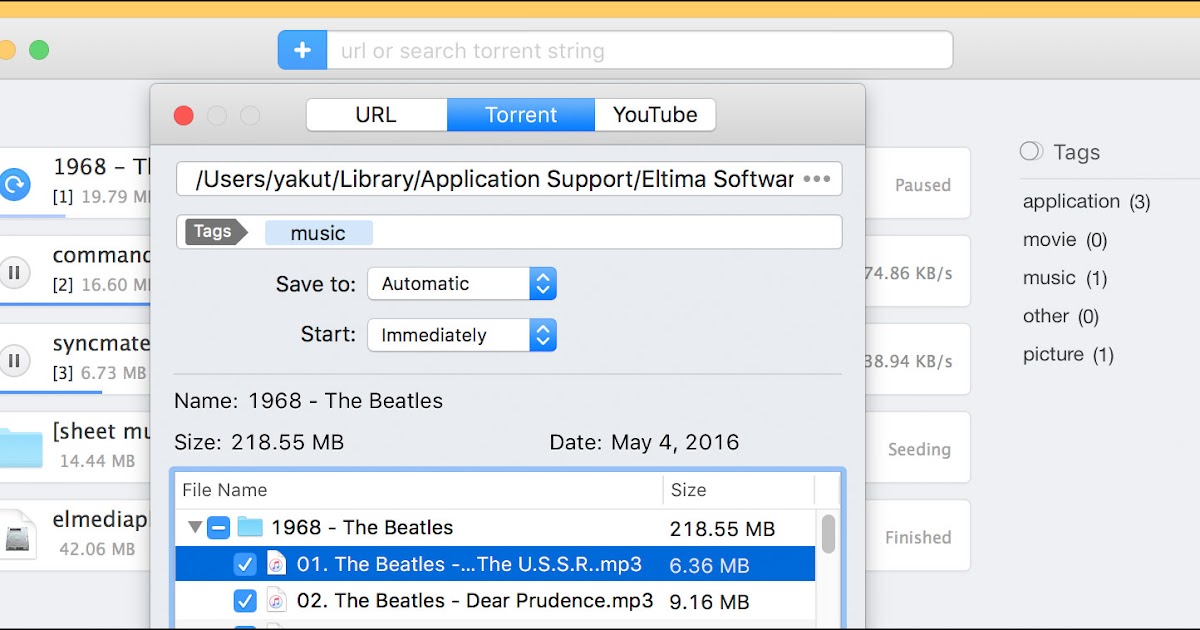Click the 38.94 KB/s speed value
1200x630 pixels.
click(x=908, y=361)
